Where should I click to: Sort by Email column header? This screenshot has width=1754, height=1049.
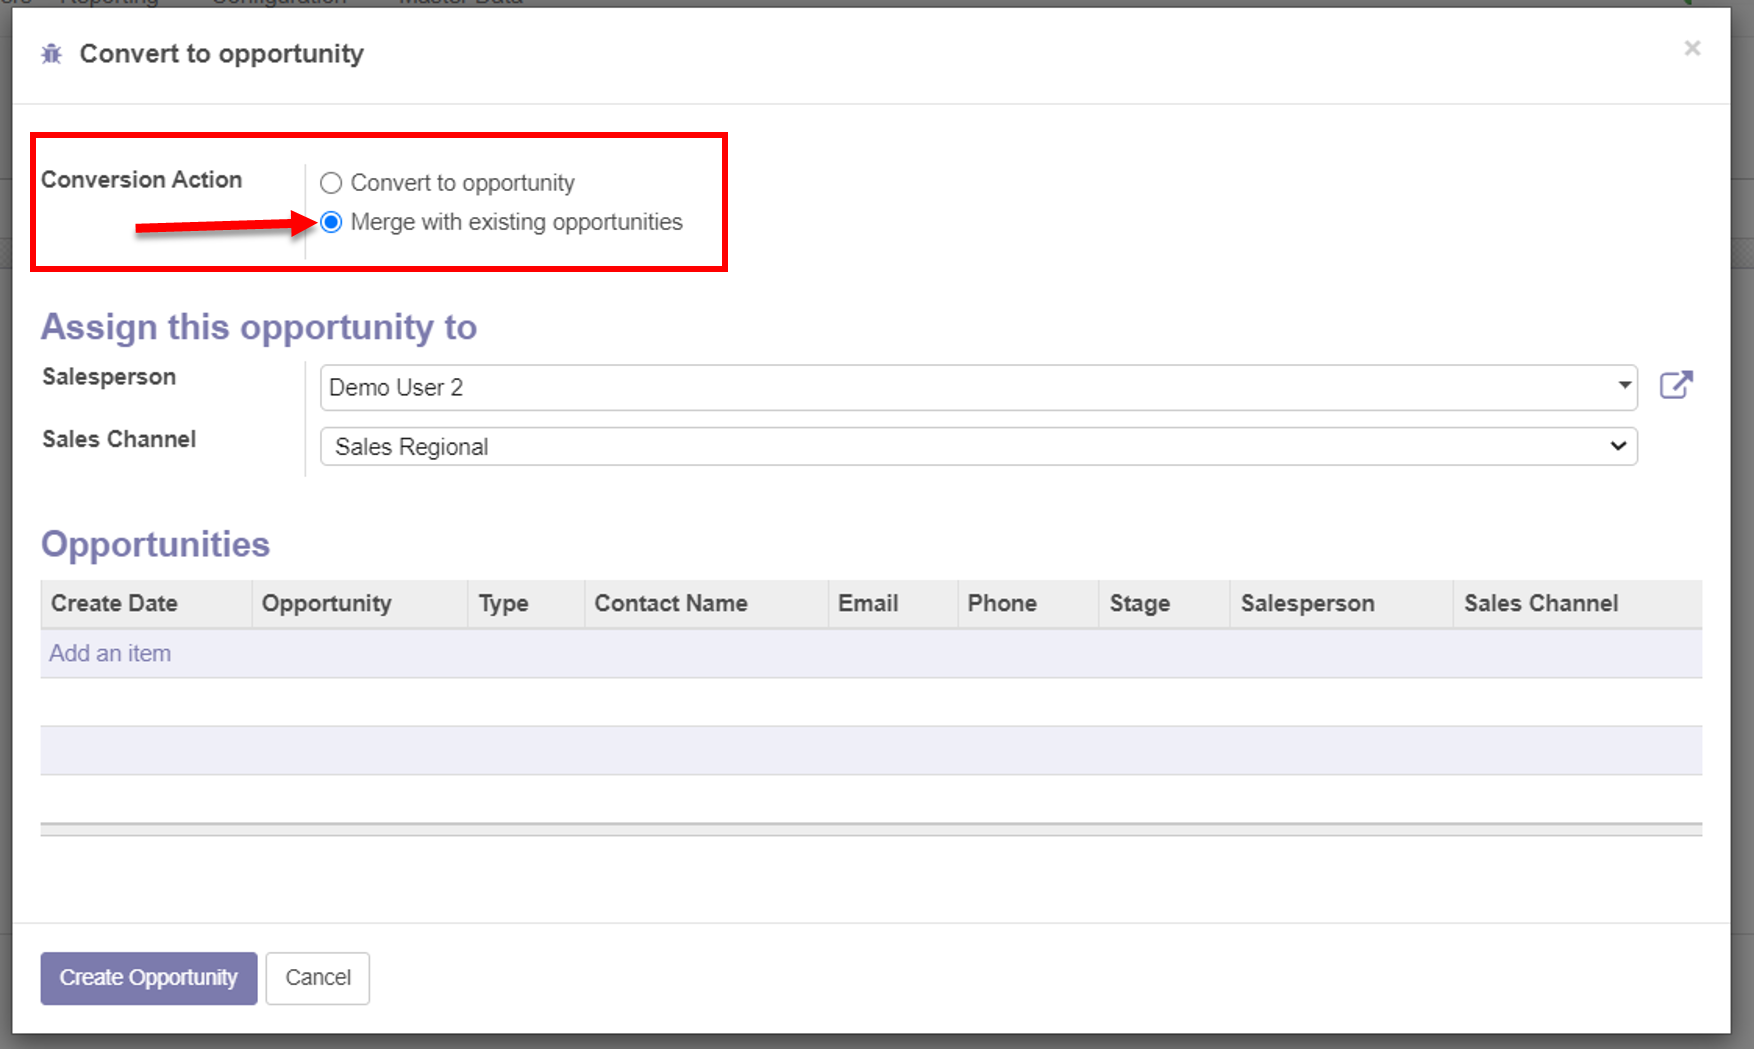(x=893, y=603)
